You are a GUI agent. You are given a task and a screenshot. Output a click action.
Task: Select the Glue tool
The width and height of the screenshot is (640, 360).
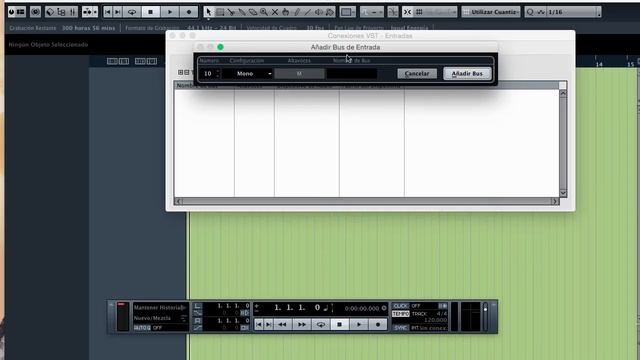(242, 12)
